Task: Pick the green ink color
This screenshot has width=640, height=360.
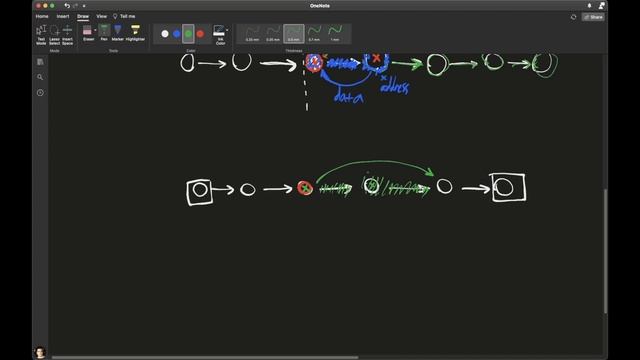Action: click(x=188, y=34)
